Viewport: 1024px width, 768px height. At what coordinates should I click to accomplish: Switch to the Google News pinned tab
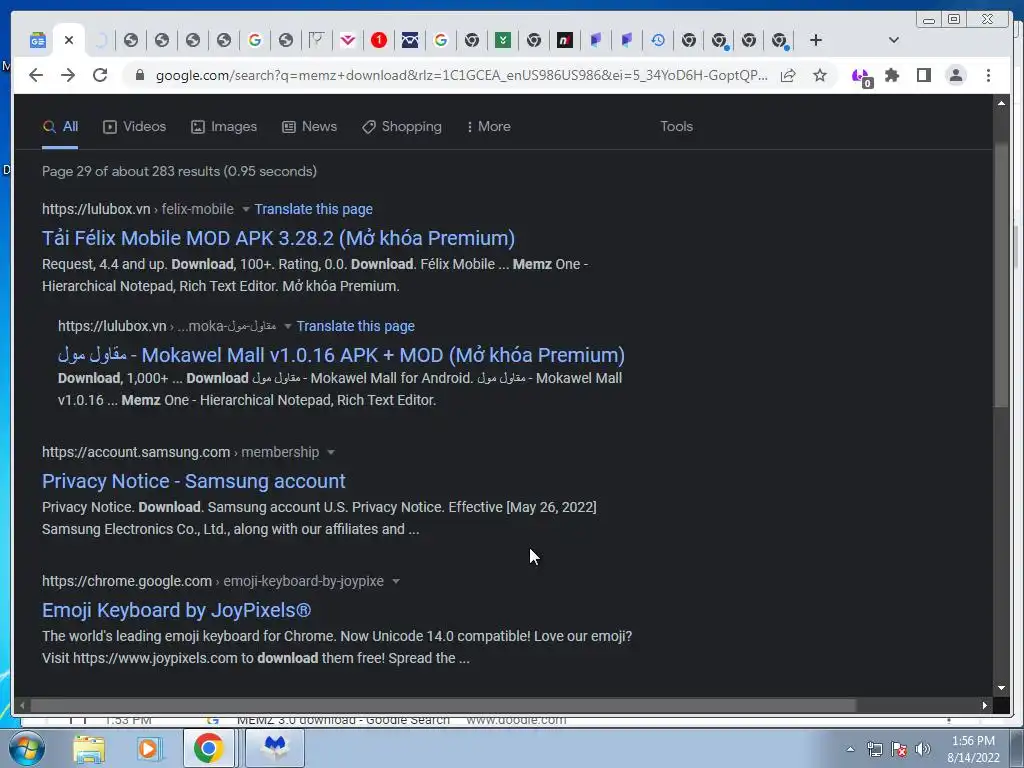coord(38,40)
